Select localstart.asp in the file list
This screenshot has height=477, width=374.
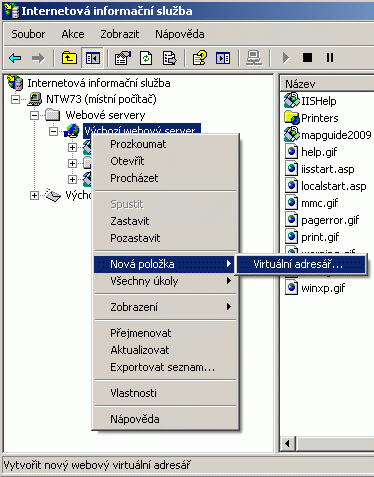pos(333,186)
